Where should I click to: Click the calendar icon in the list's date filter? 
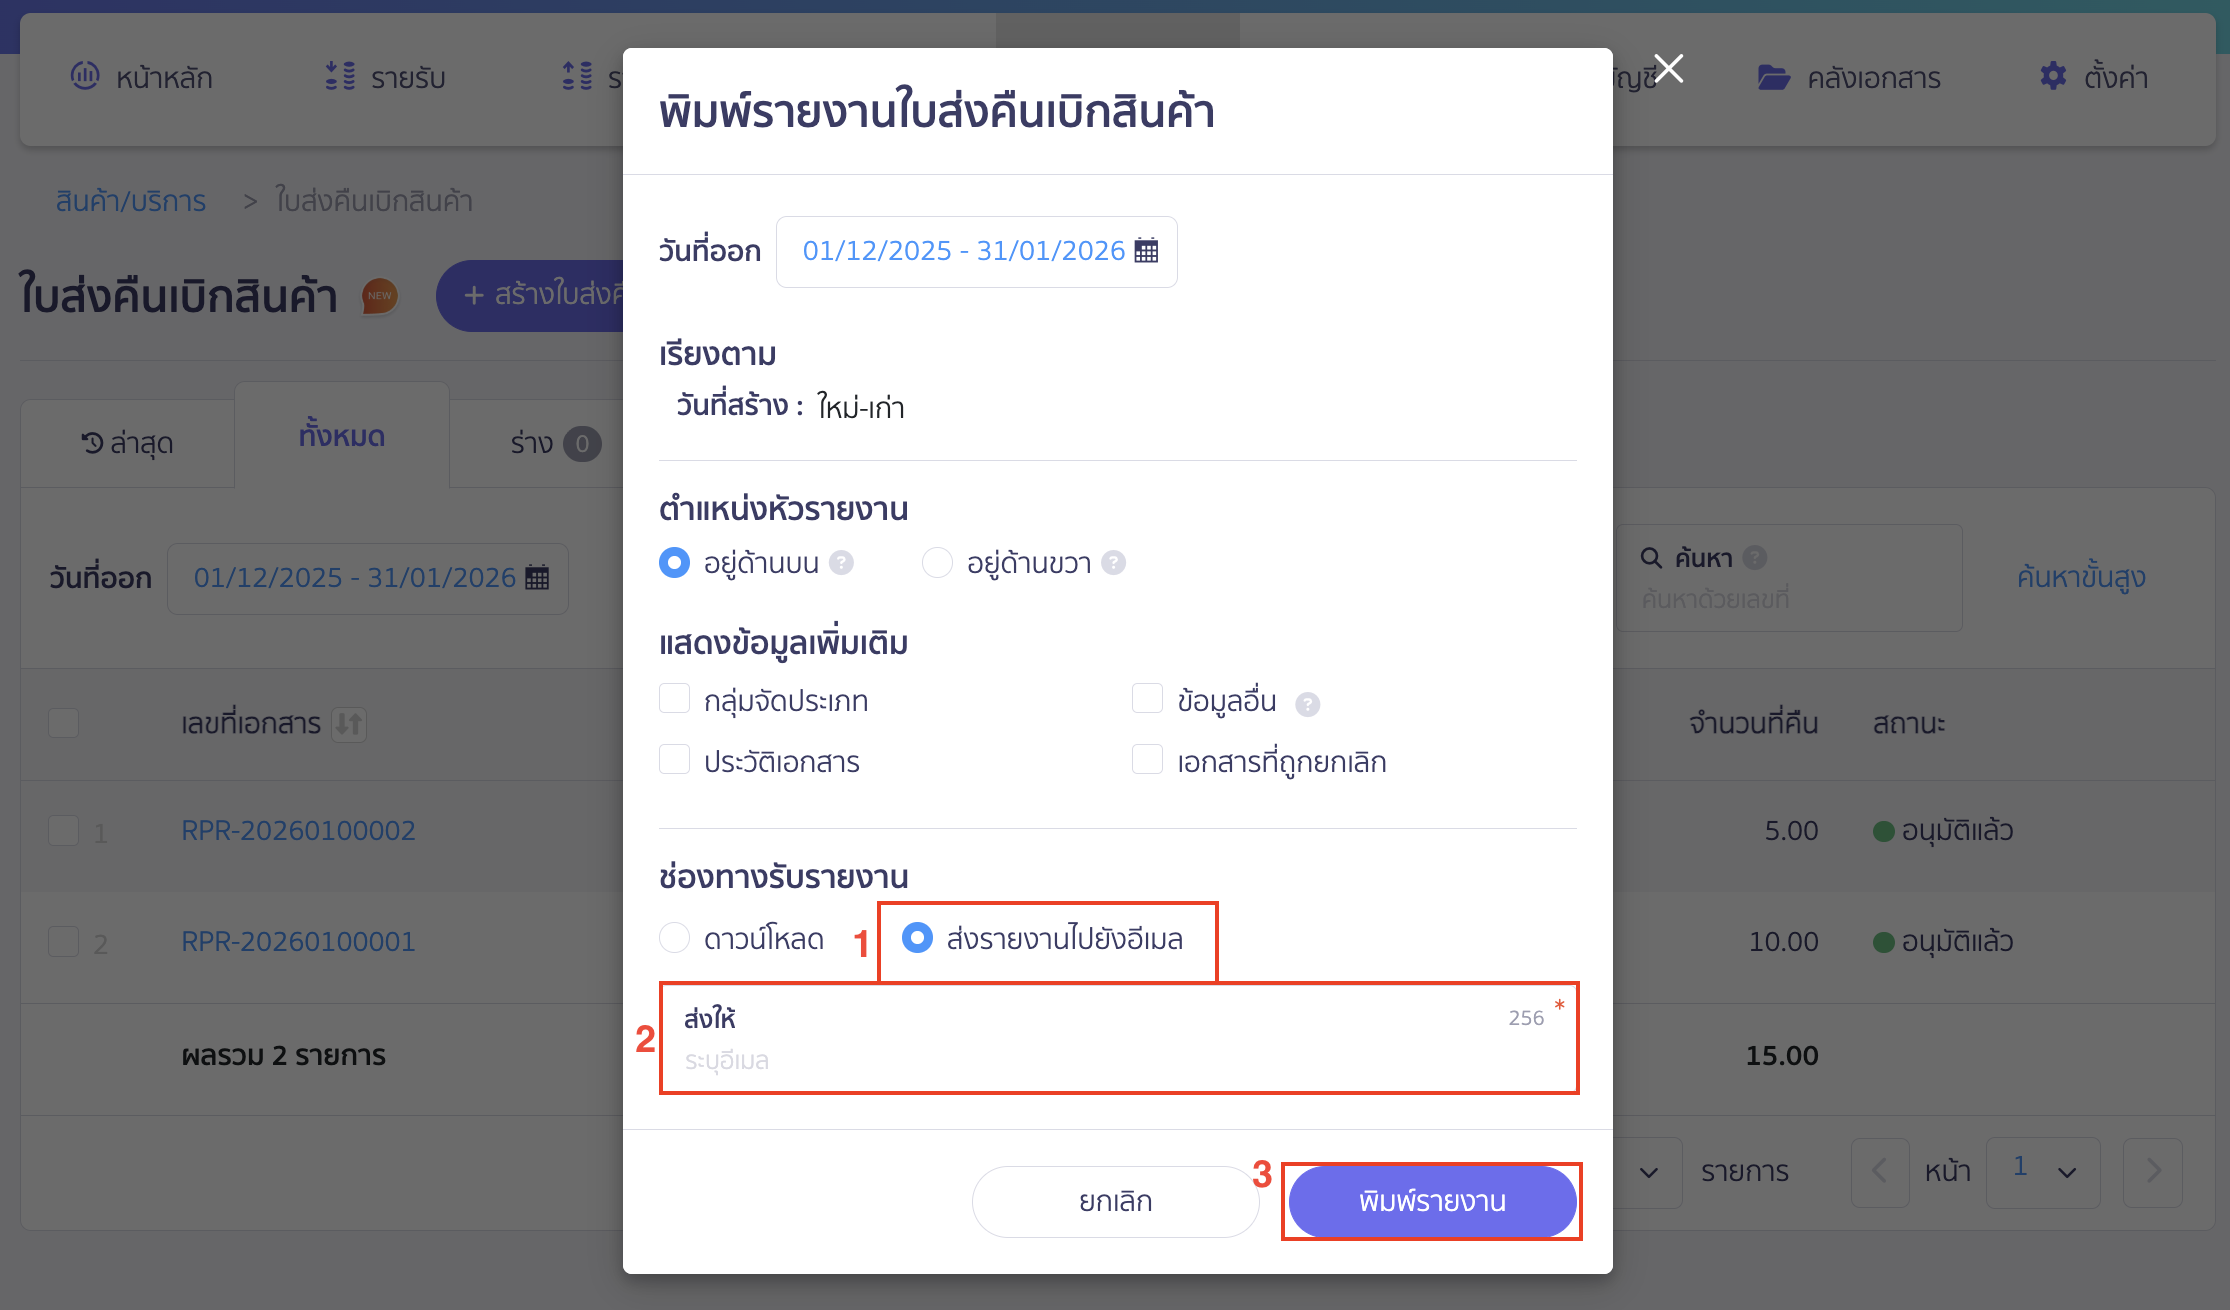536,578
